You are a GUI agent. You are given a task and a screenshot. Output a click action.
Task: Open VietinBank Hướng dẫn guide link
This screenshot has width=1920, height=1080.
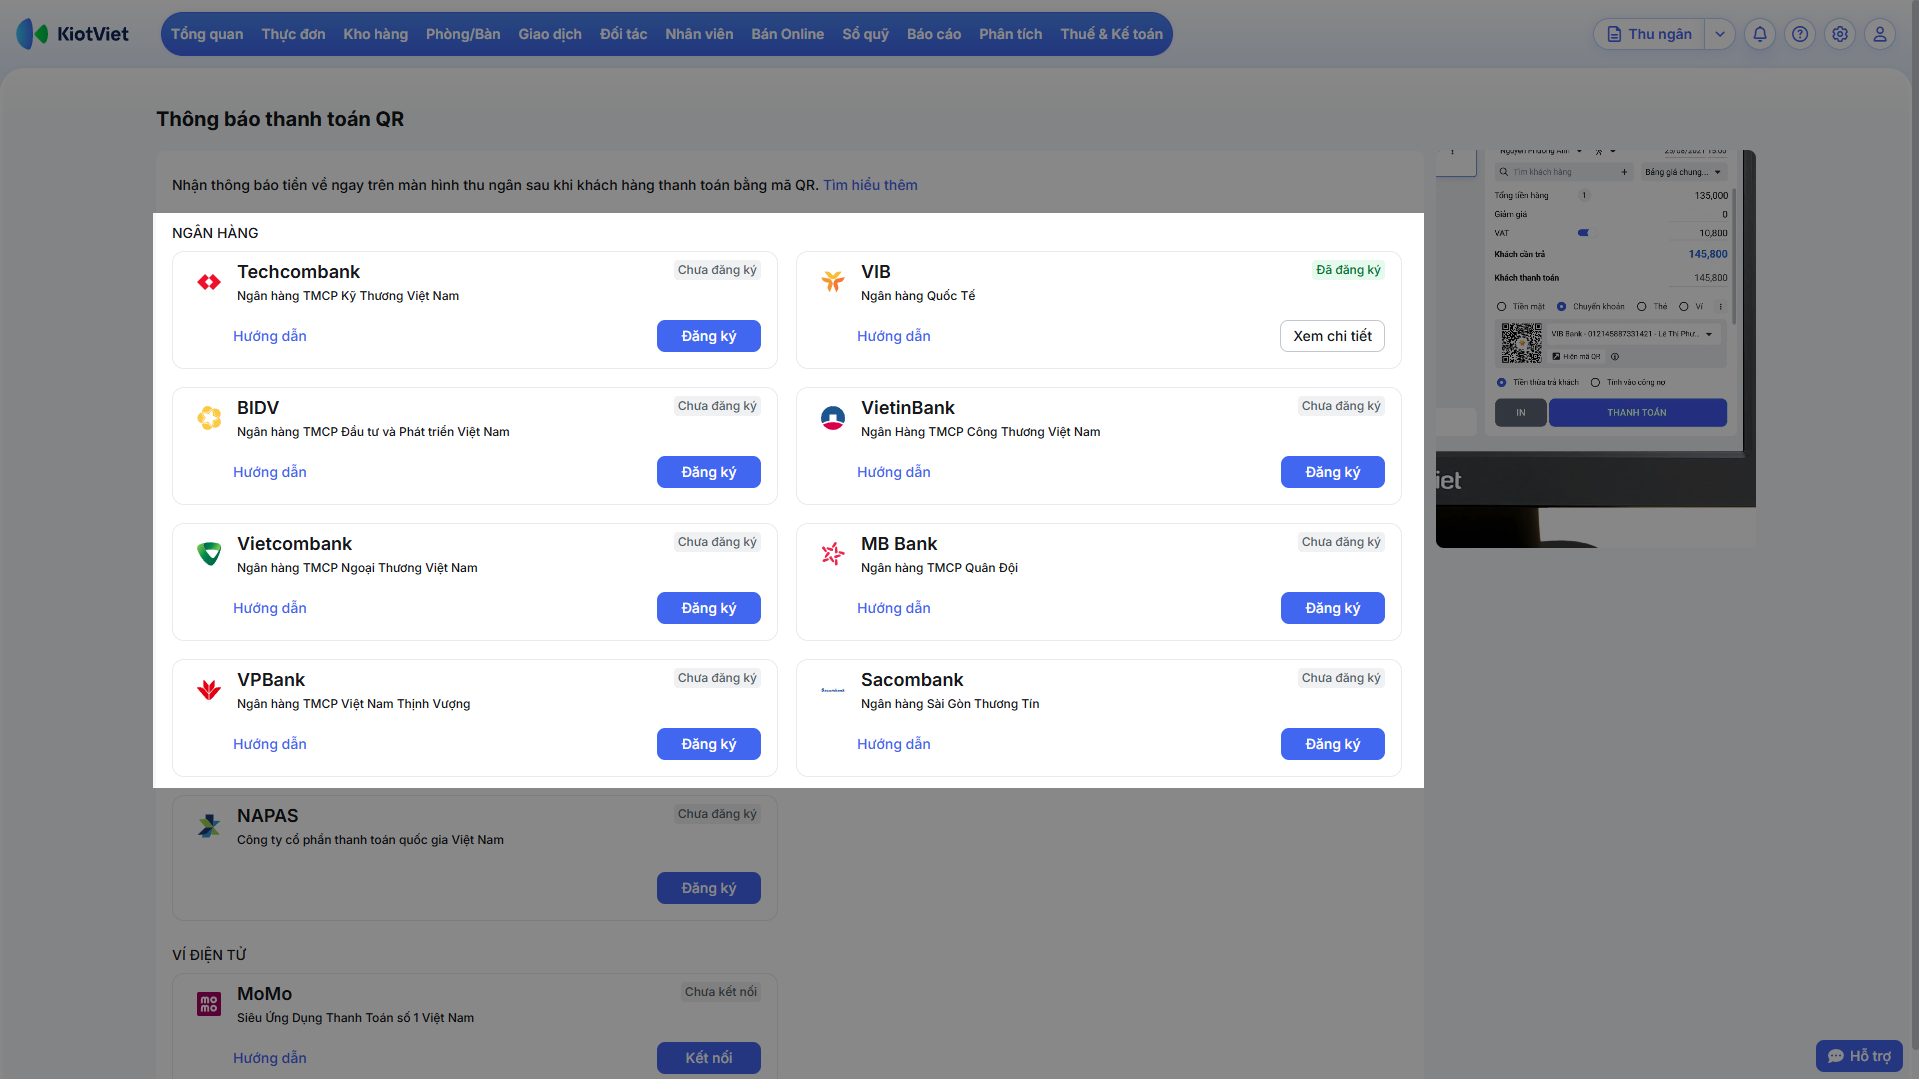[894, 472]
